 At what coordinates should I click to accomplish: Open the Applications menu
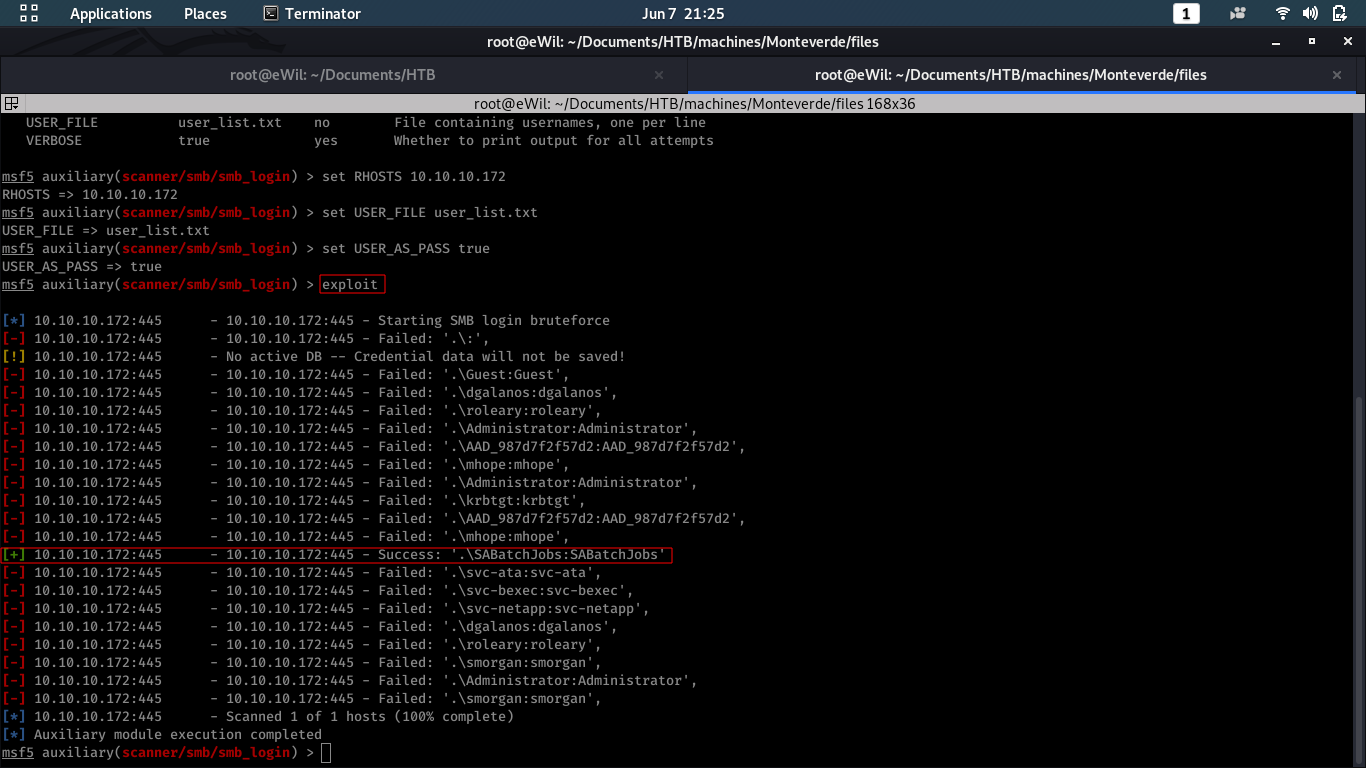coord(111,13)
